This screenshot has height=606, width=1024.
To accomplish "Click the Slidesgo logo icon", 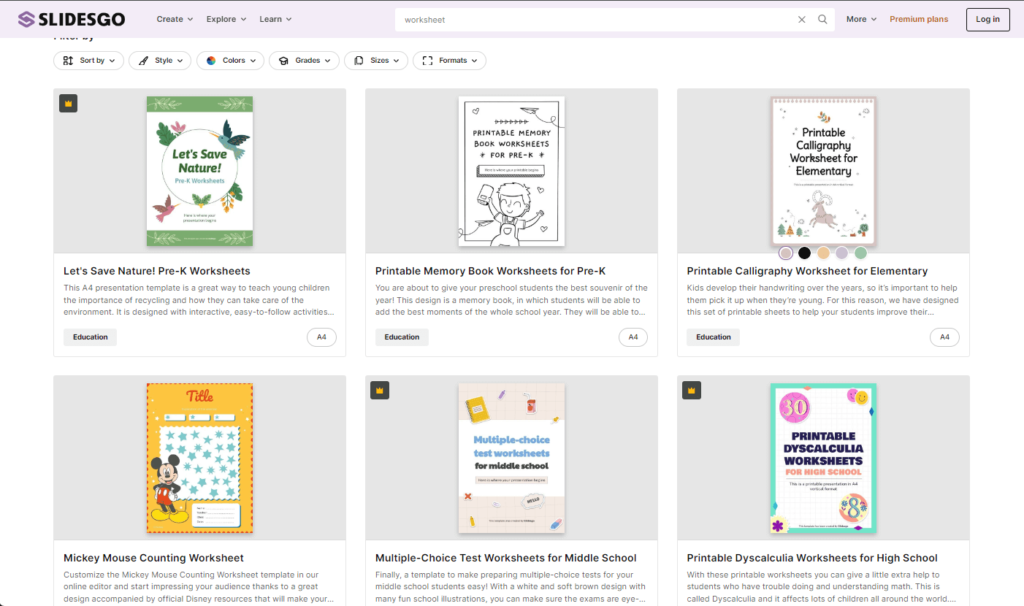I will coord(27,19).
